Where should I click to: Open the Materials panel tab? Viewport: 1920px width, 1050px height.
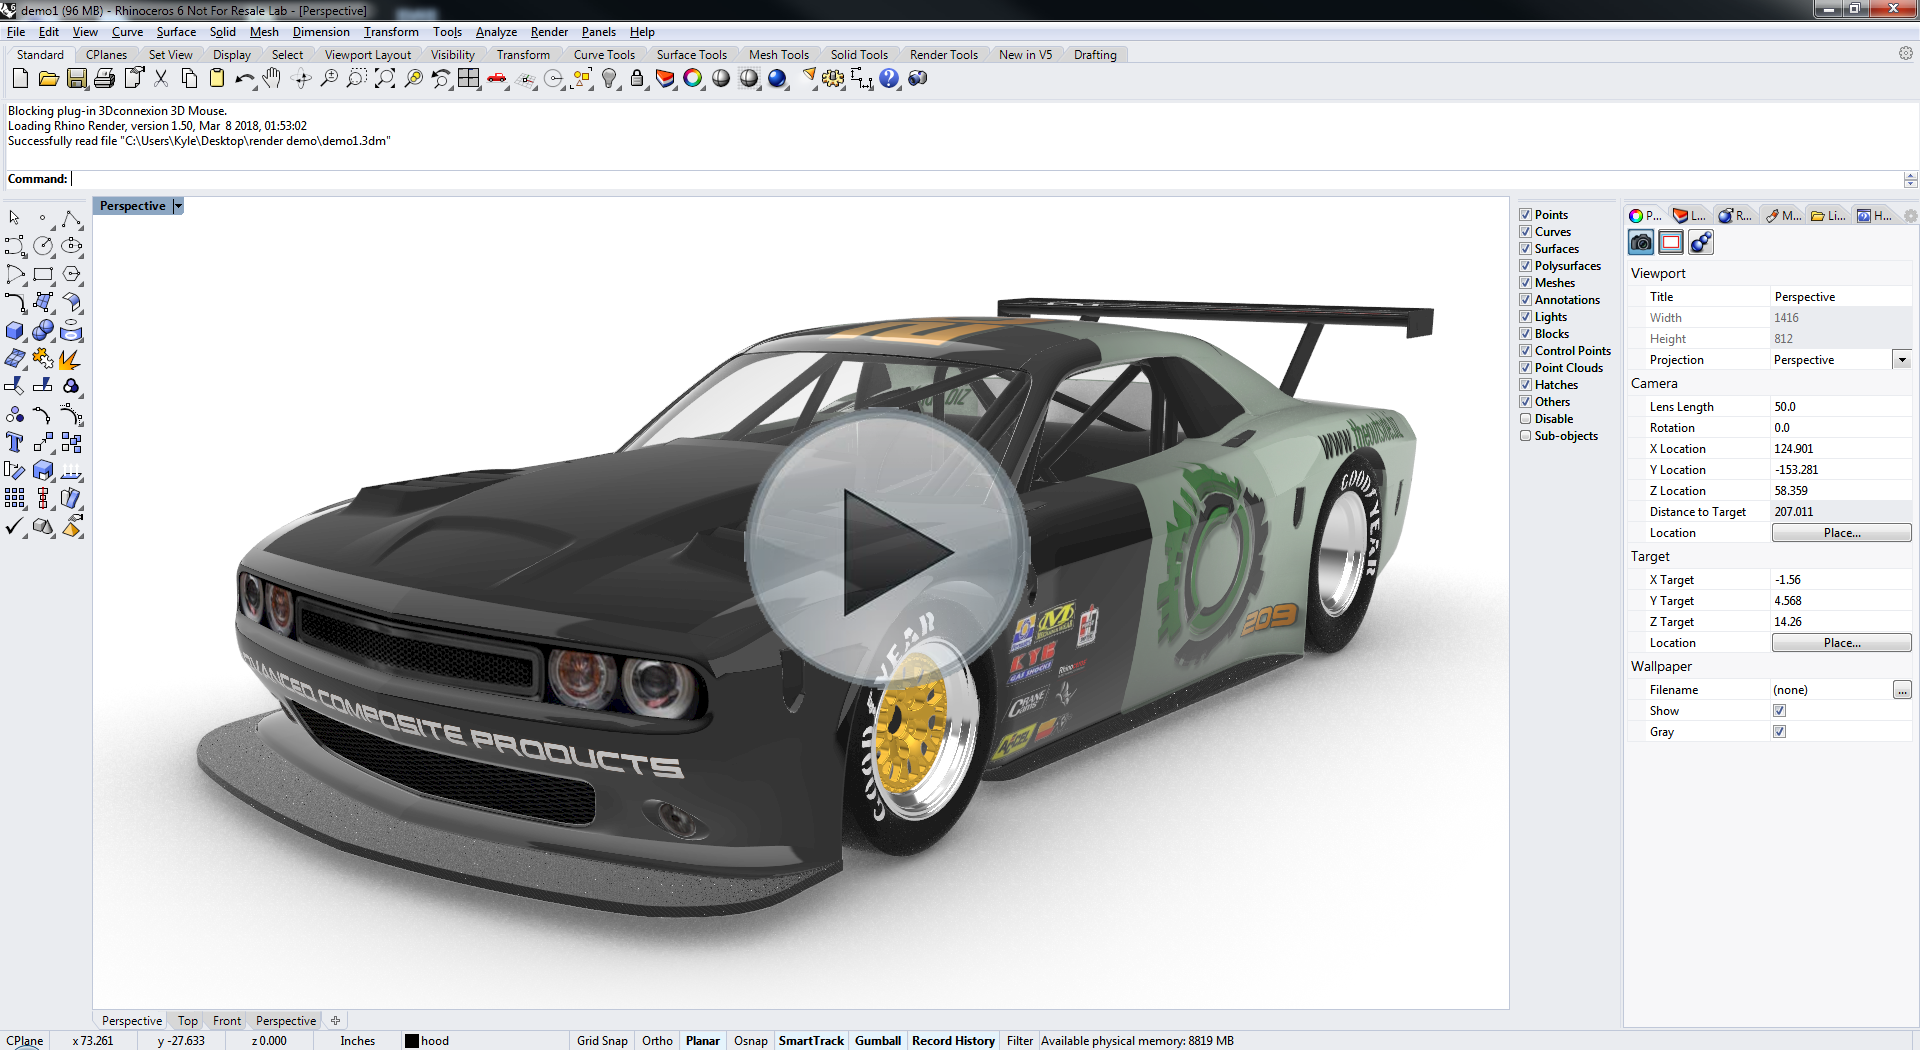[1783, 215]
